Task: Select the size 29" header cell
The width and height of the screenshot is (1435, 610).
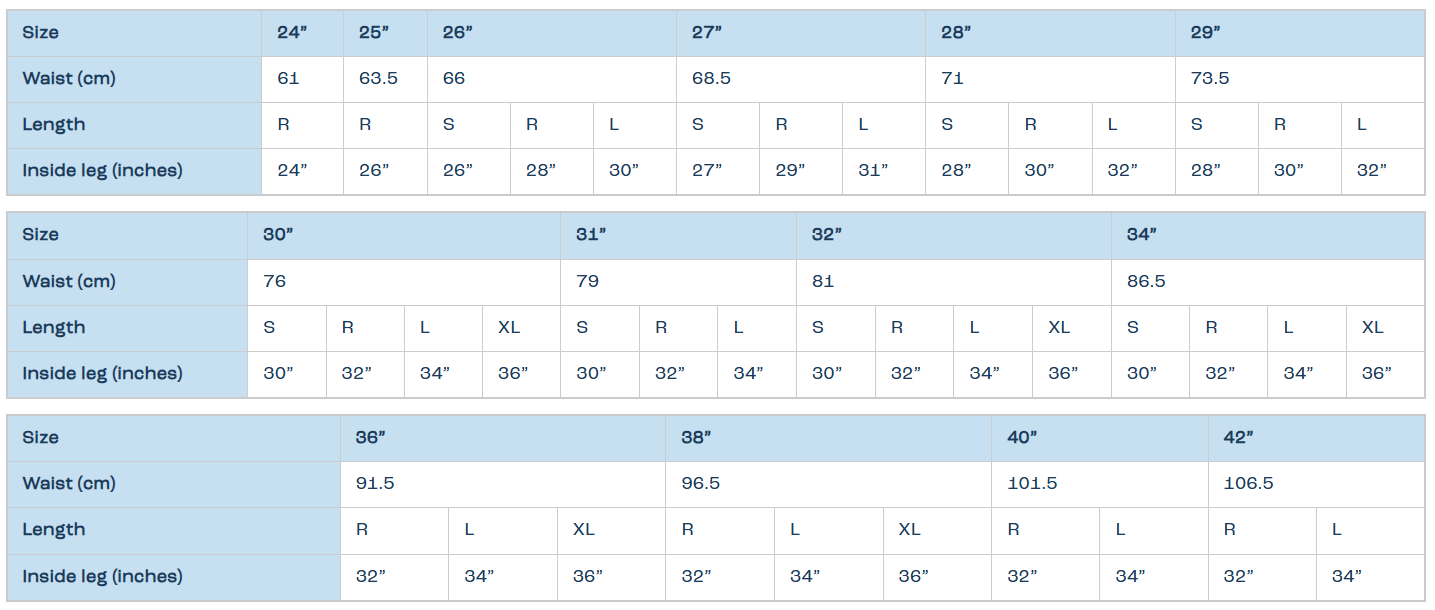Action: 1206,32
